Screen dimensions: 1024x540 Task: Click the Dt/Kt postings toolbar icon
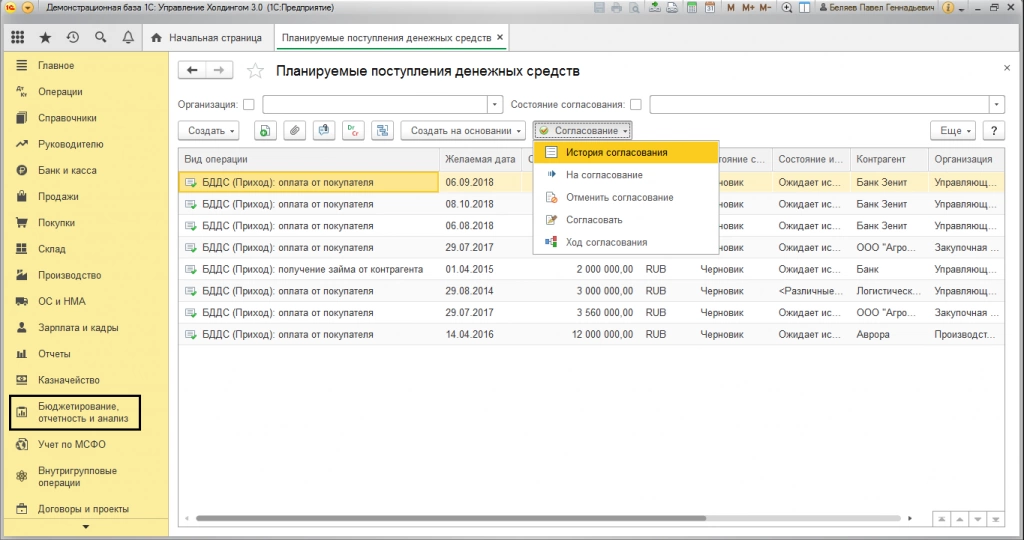coord(353,131)
